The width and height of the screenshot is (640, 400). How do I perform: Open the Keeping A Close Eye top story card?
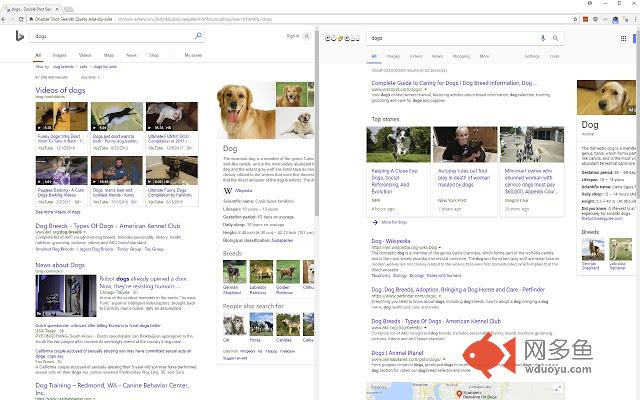pyautogui.click(x=398, y=171)
